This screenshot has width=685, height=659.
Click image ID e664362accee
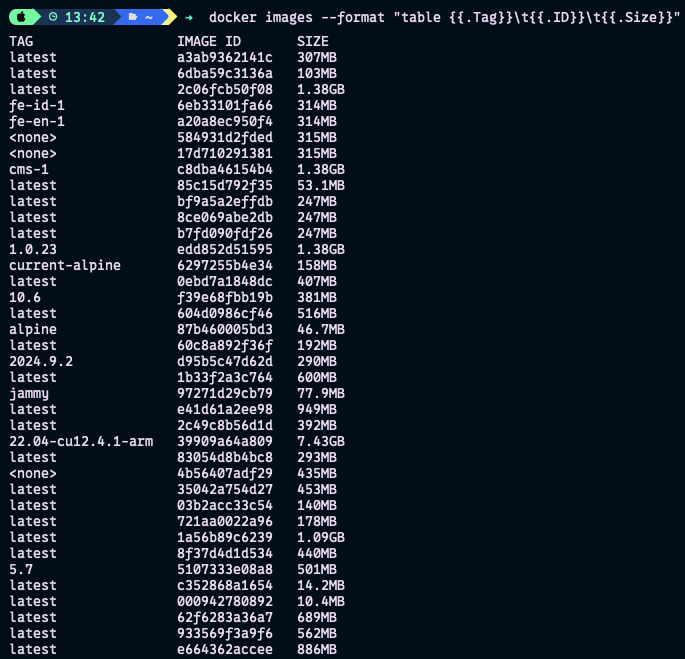pos(224,649)
